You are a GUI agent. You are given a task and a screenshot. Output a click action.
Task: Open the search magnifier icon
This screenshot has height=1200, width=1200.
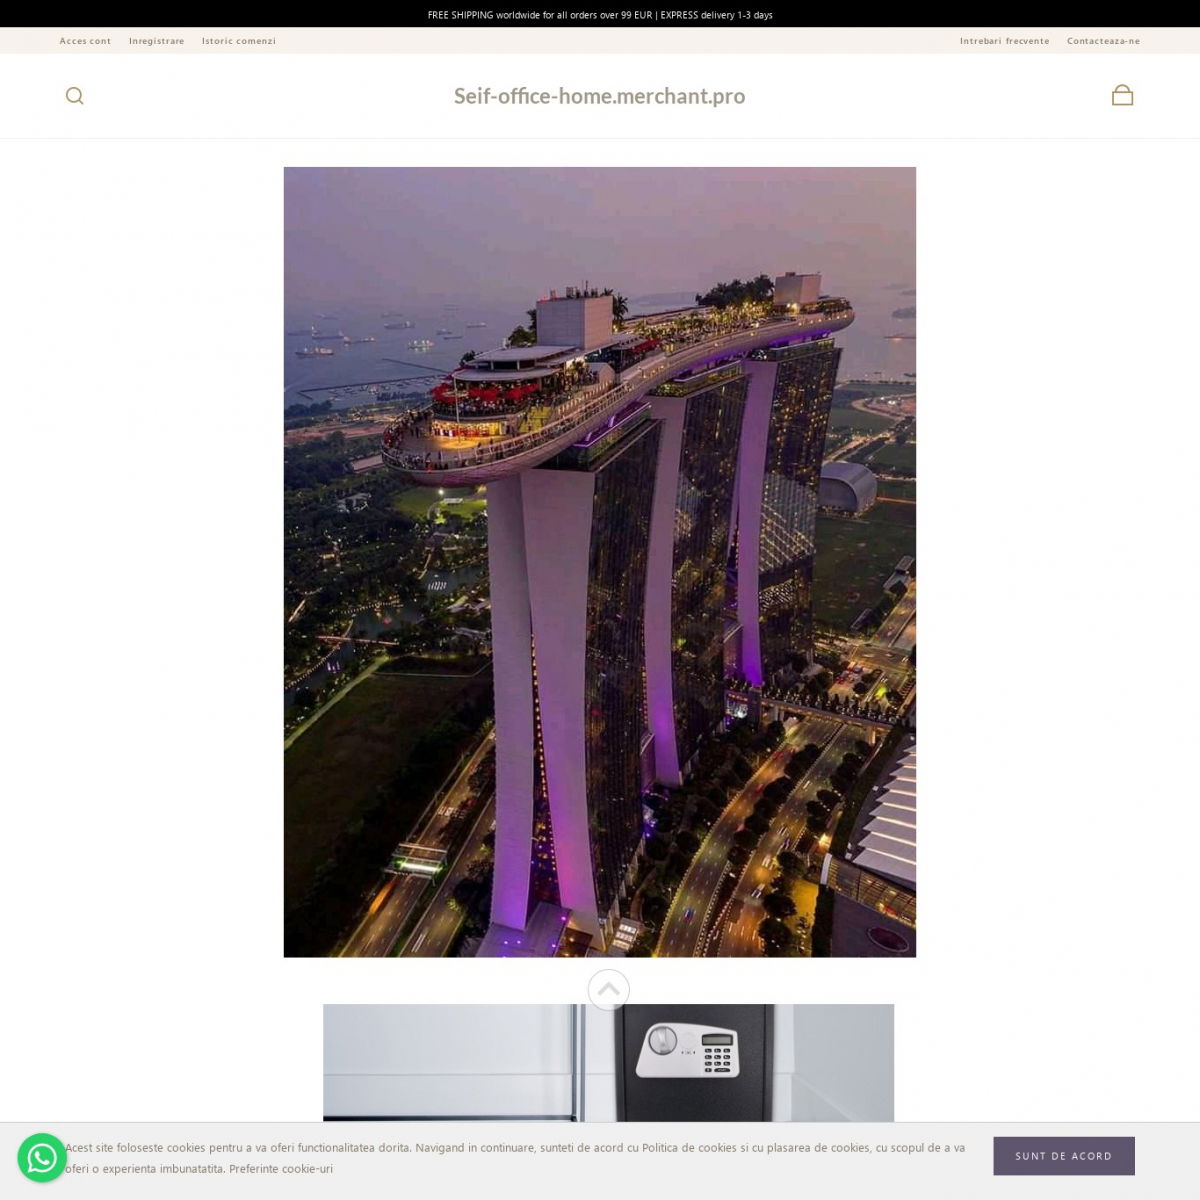tap(75, 96)
